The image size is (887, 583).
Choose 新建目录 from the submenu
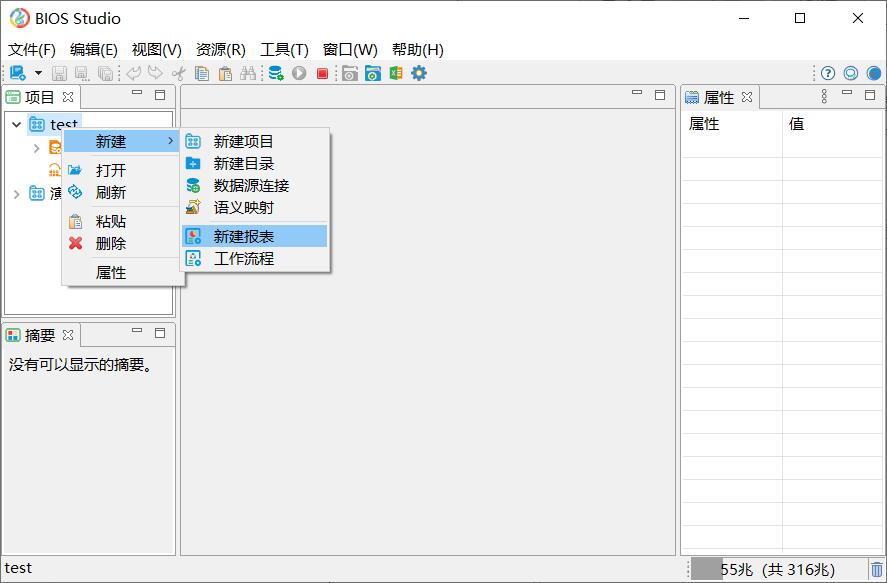[x=255, y=163]
